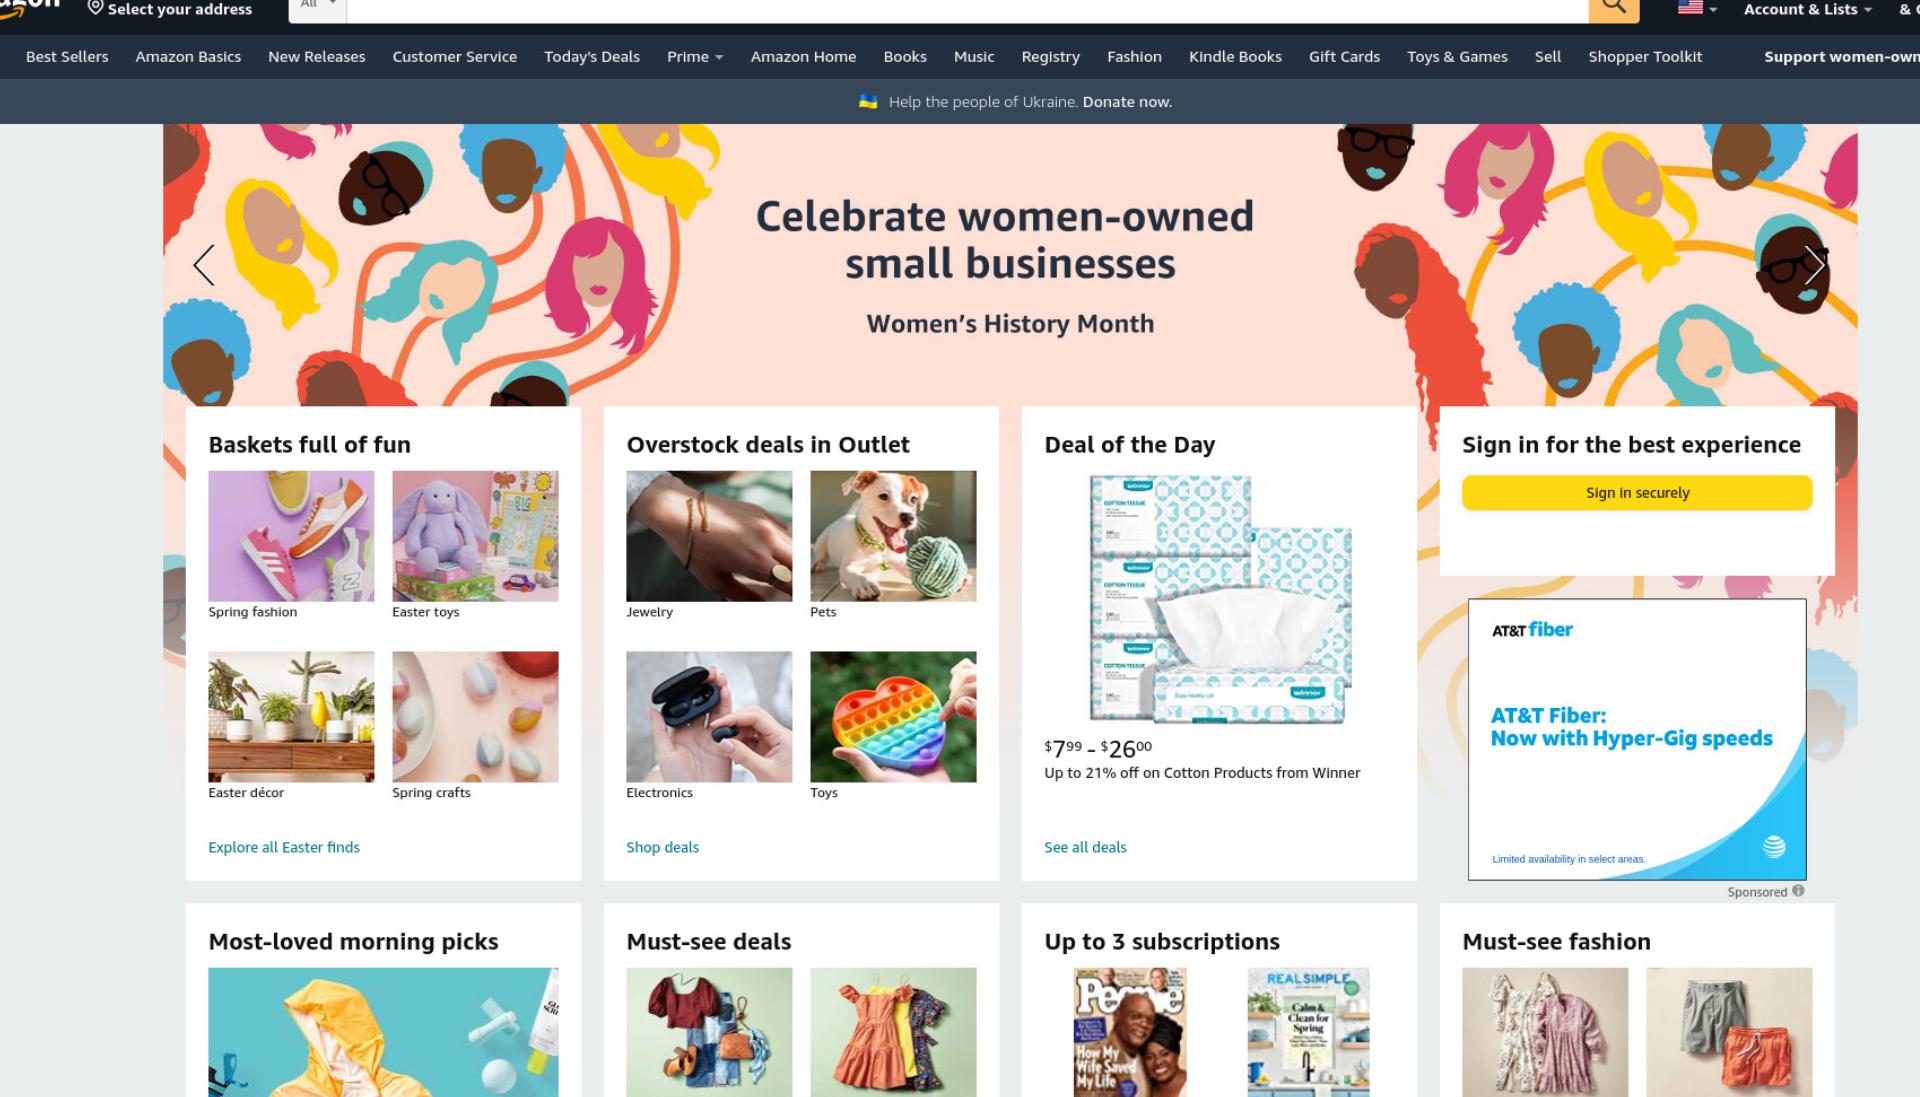Click the Sign in securely button
The width and height of the screenshot is (1920, 1097).
click(1637, 493)
